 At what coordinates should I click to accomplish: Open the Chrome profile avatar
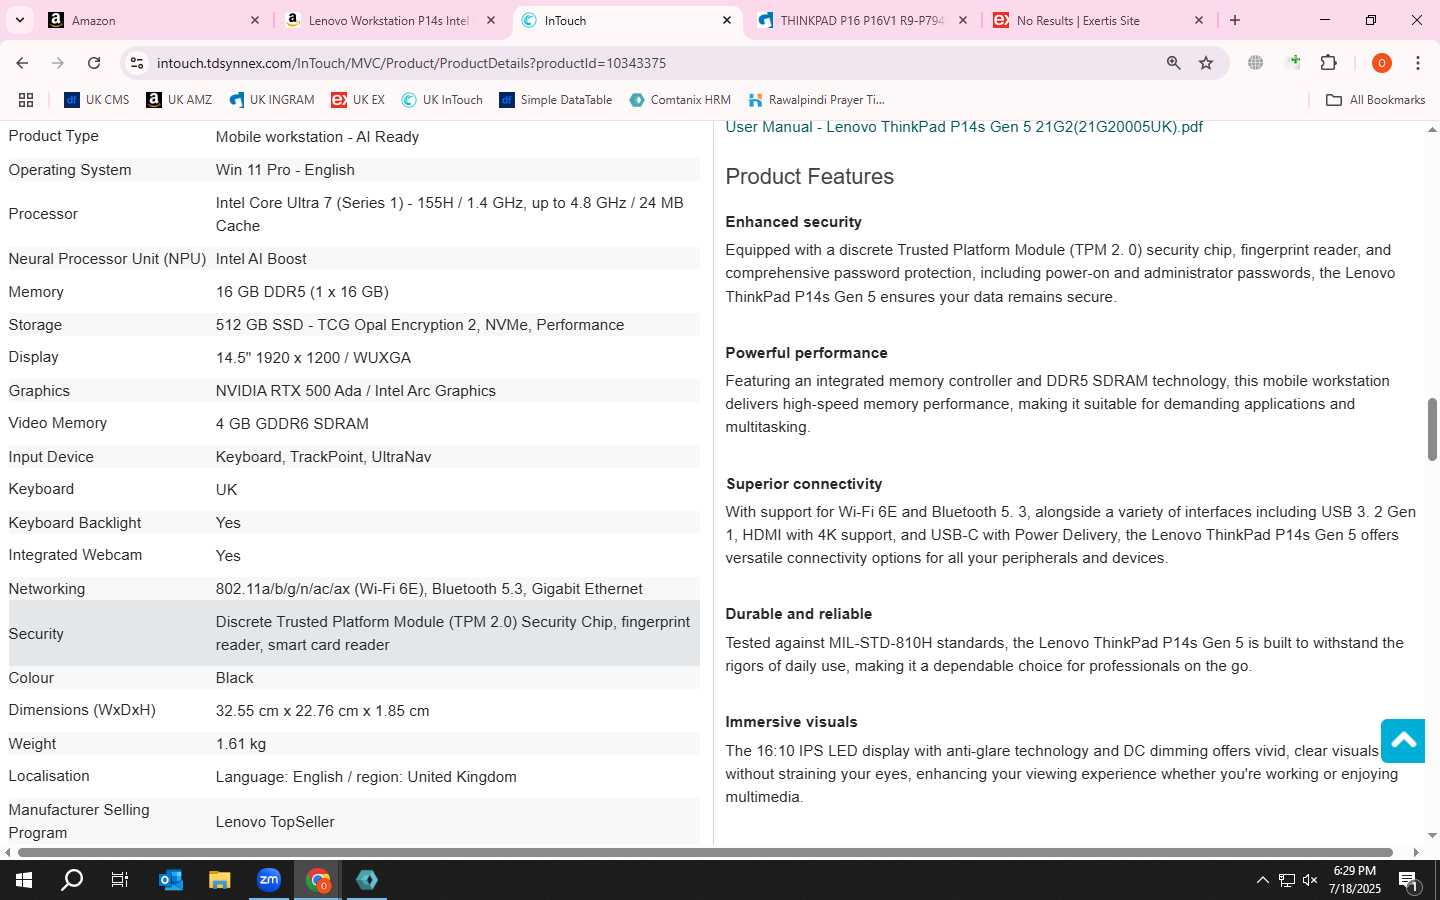[1381, 63]
